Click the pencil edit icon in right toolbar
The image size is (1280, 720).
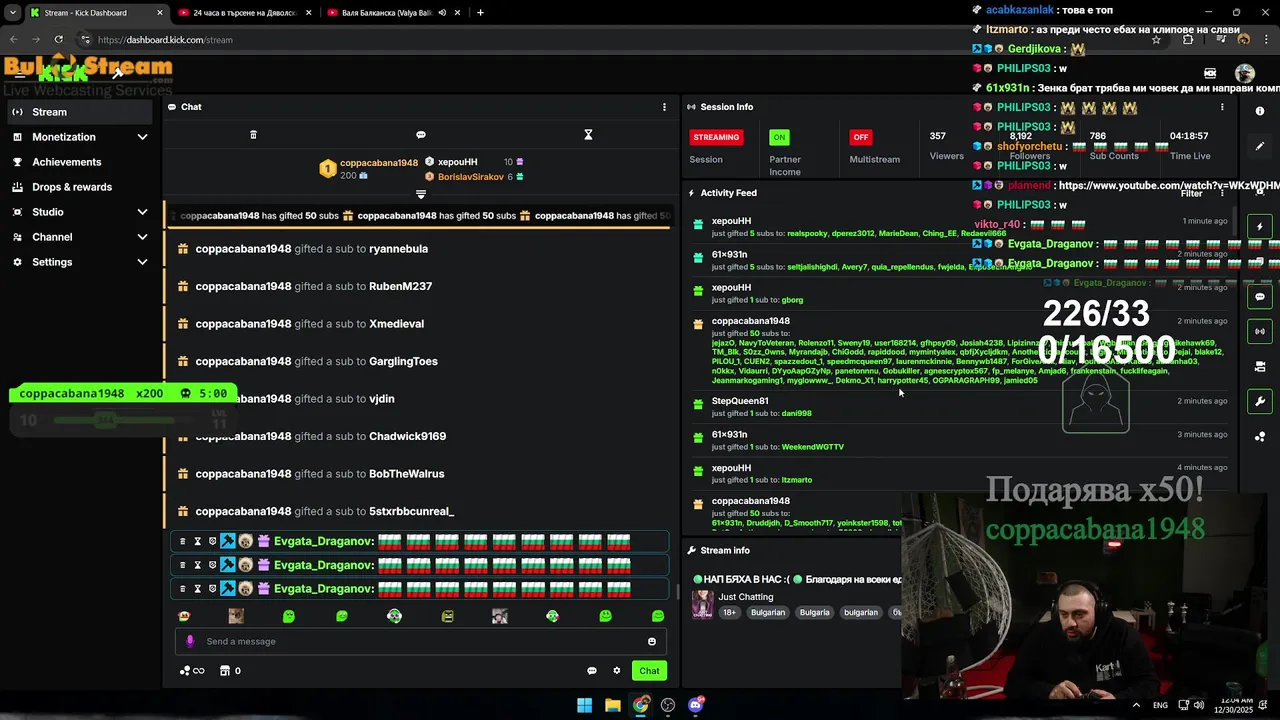tap(1260, 146)
